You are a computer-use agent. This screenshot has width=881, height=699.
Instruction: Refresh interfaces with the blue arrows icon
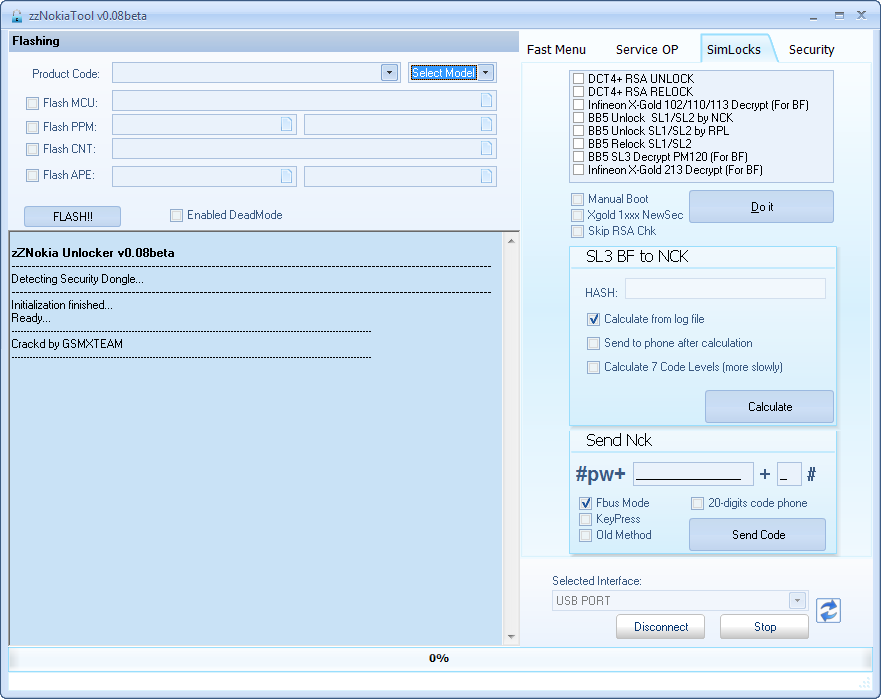tap(828, 611)
